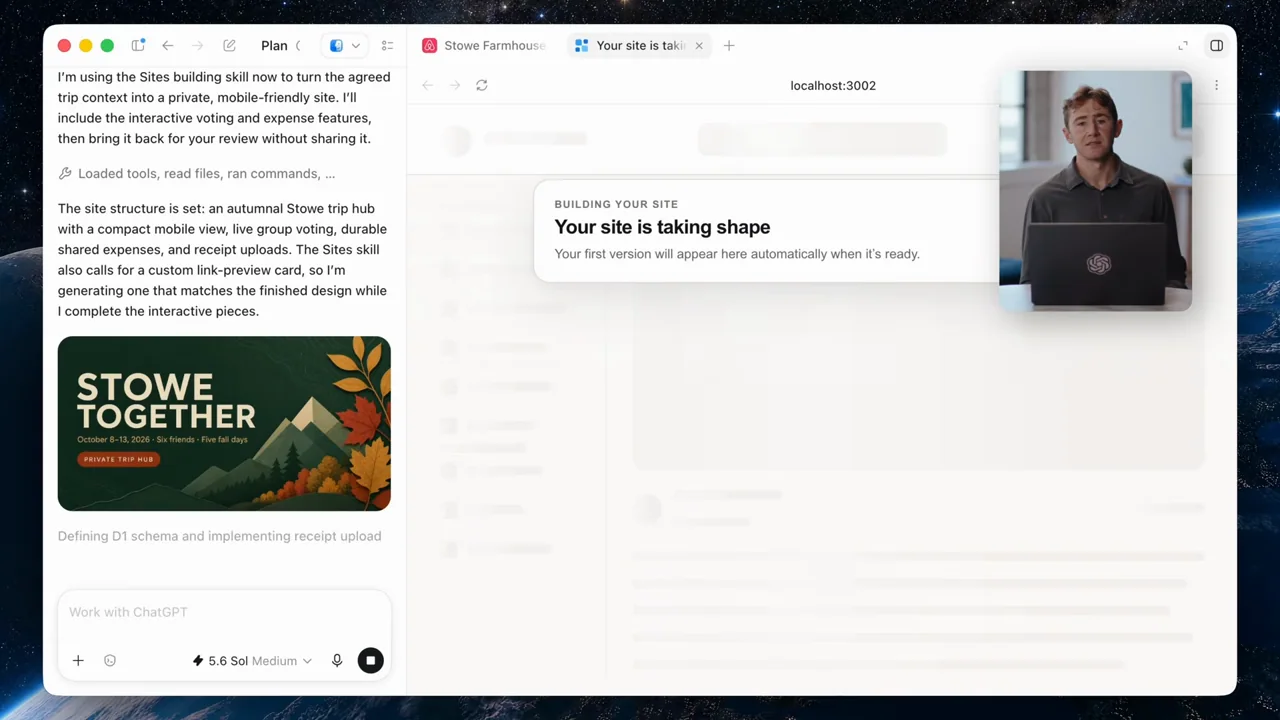Click the BUILDING YOUR SITE label
Image resolution: width=1280 pixels, height=720 pixels.
coord(616,204)
